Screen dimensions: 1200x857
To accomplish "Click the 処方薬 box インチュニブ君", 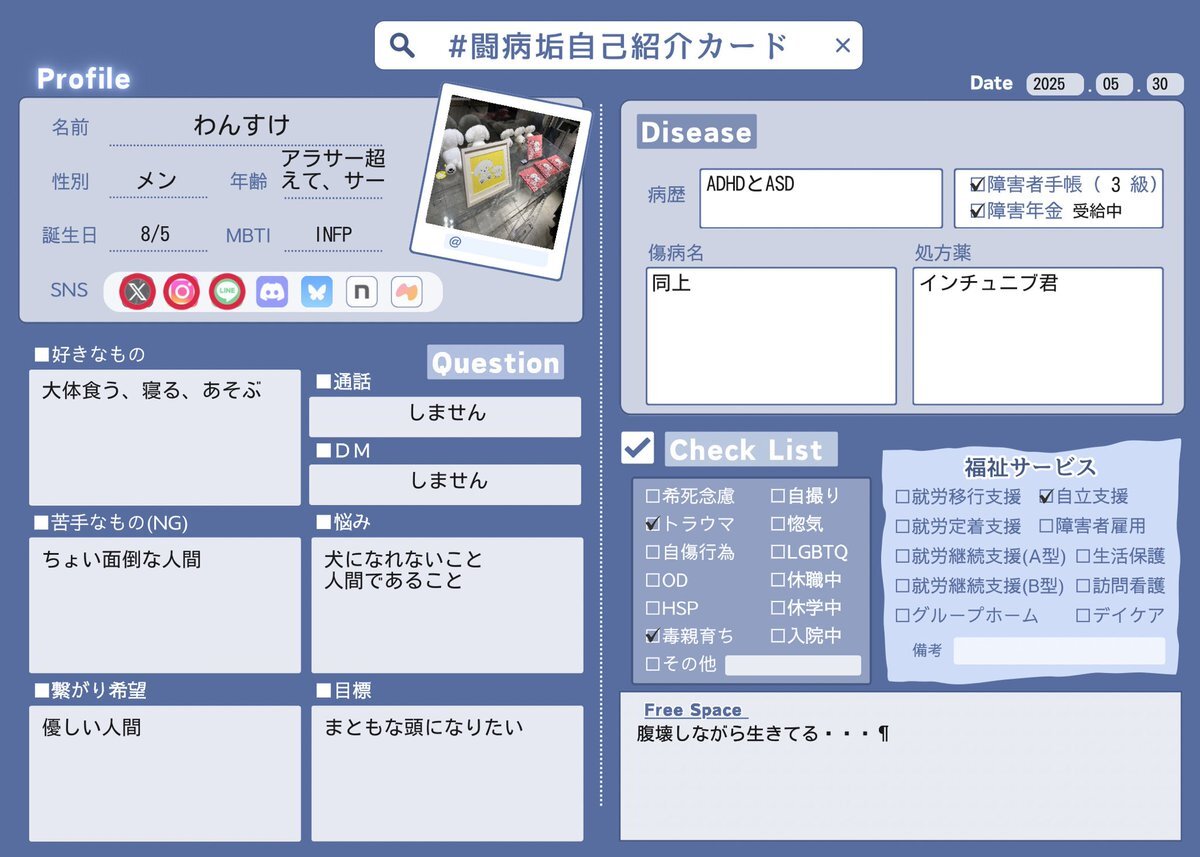I will [1038, 335].
